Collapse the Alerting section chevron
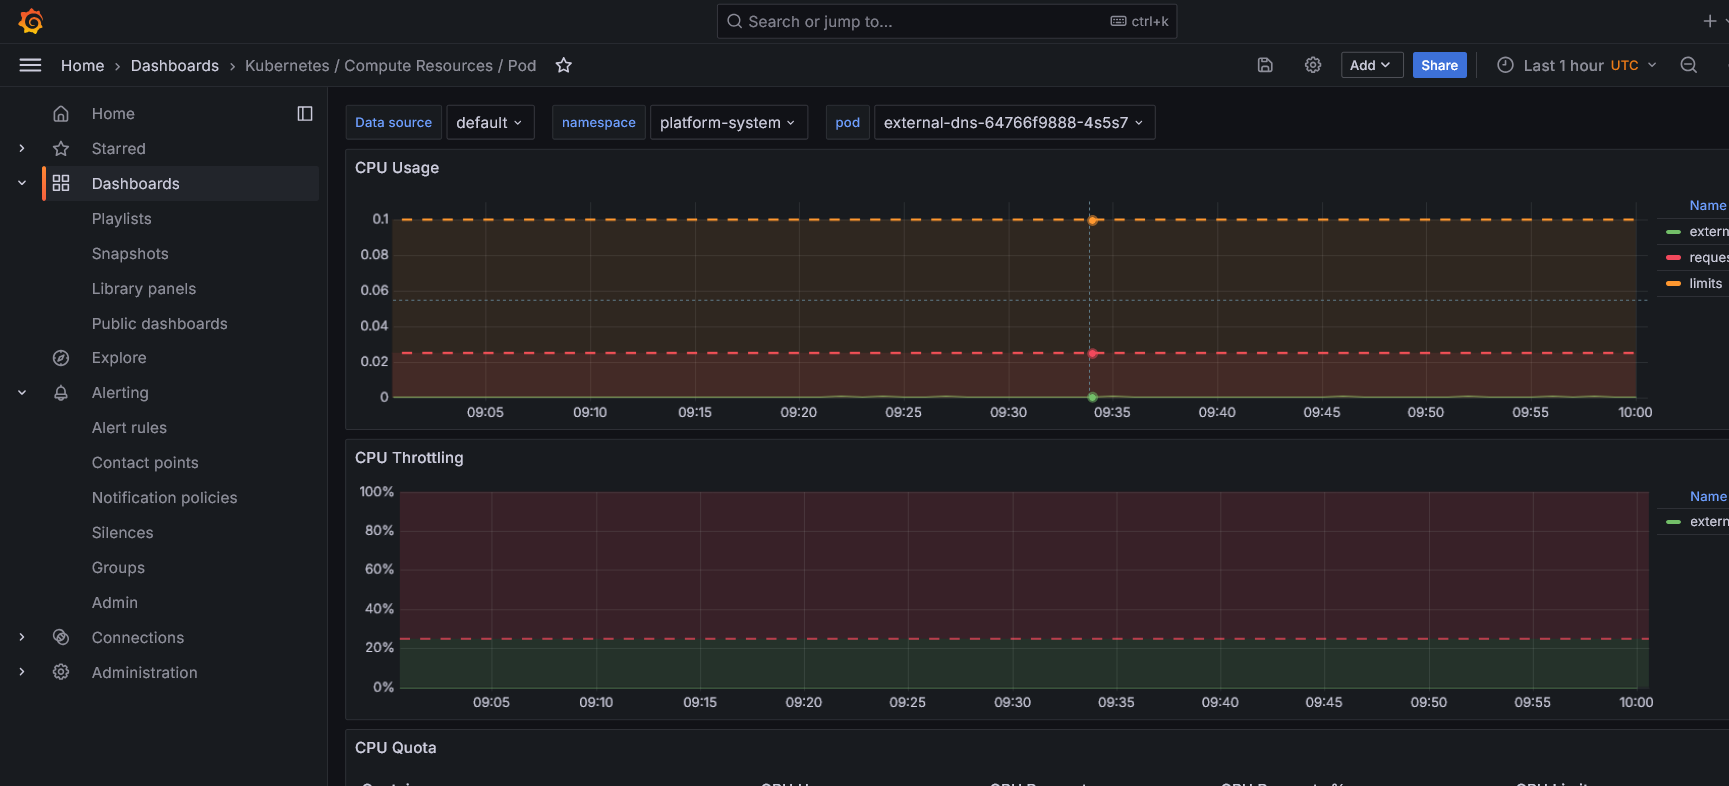1729x786 pixels. click(22, 393)
